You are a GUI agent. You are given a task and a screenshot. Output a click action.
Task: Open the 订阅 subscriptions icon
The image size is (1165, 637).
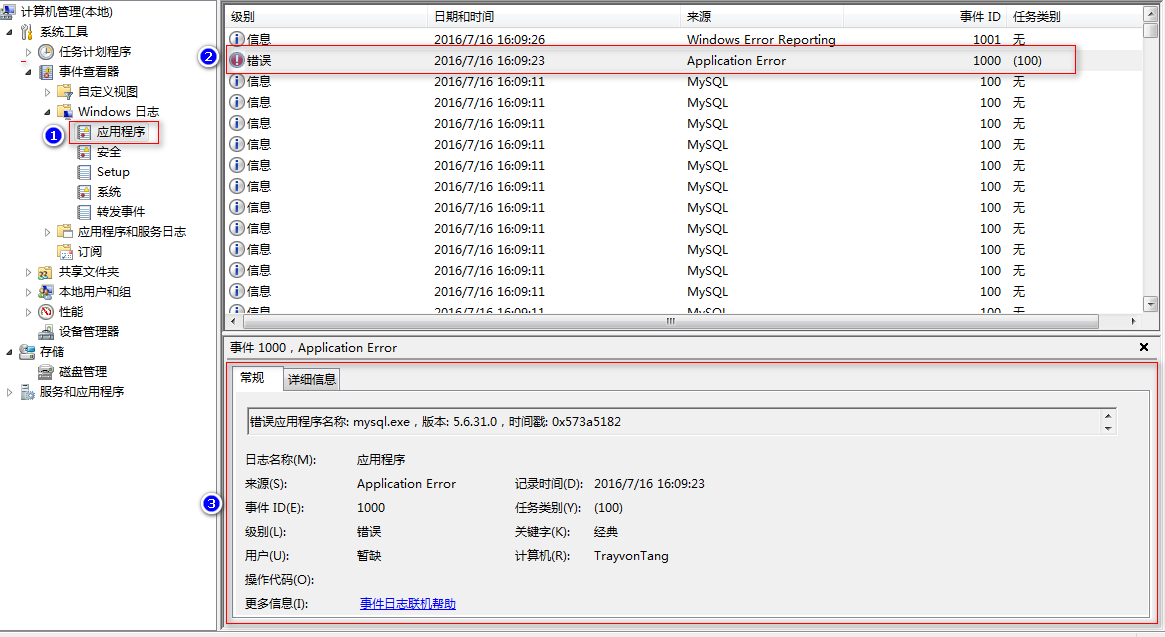pos(65,251)
